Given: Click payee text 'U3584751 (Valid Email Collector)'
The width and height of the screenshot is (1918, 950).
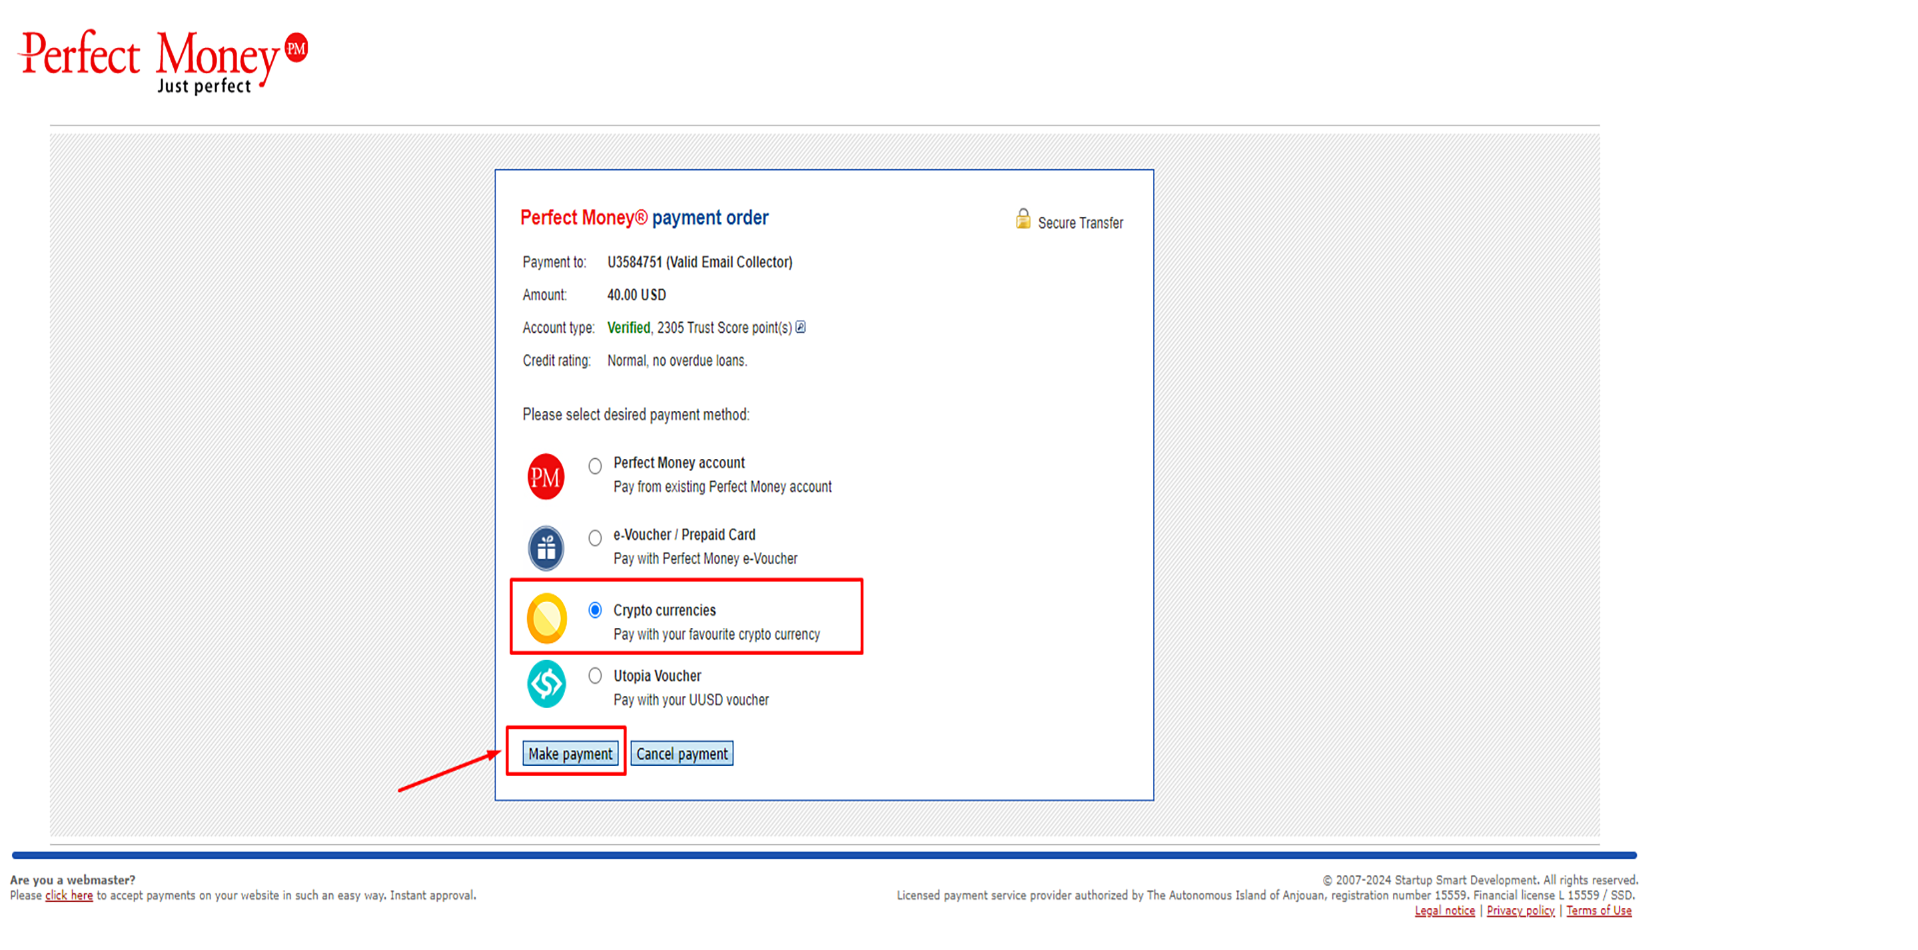Looking at the screenshot, I should coord(700,262).
